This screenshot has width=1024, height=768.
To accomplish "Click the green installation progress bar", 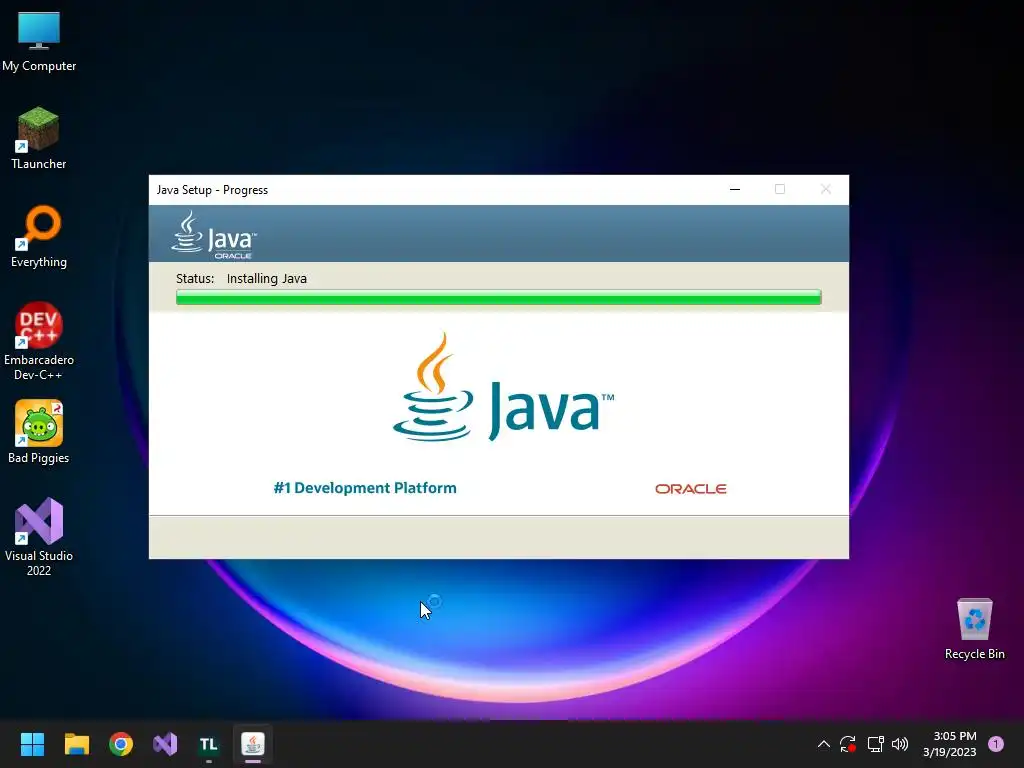I will click(x=498, y=297).
